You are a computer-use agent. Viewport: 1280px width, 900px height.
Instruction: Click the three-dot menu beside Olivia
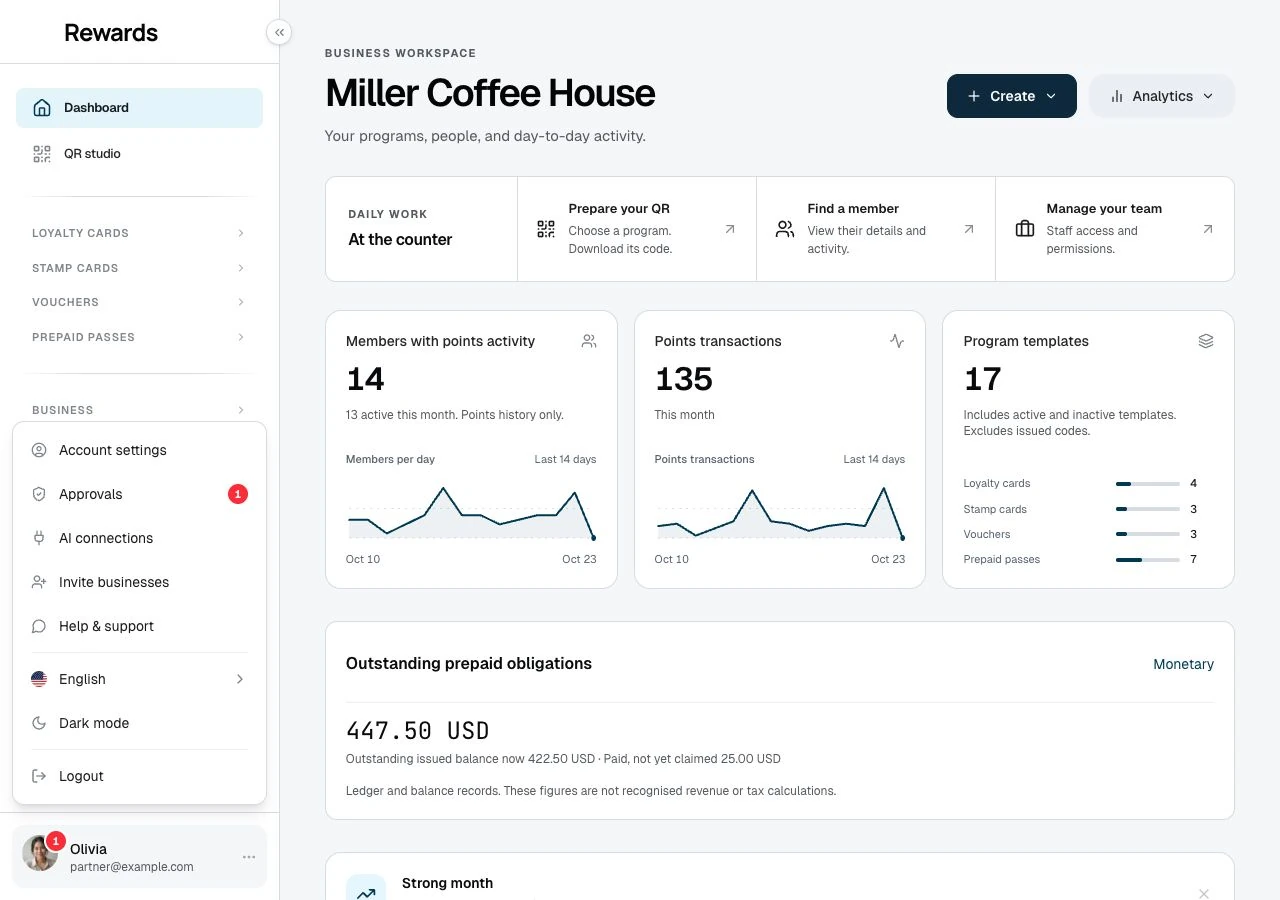coord(249,857)
